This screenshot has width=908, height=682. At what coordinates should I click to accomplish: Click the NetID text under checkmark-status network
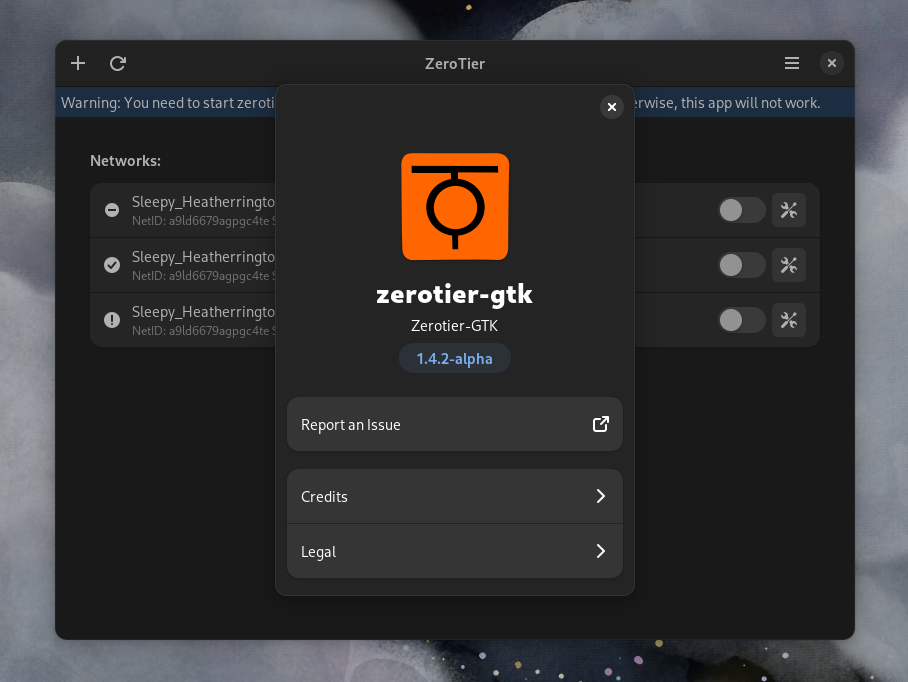point(204,276)
